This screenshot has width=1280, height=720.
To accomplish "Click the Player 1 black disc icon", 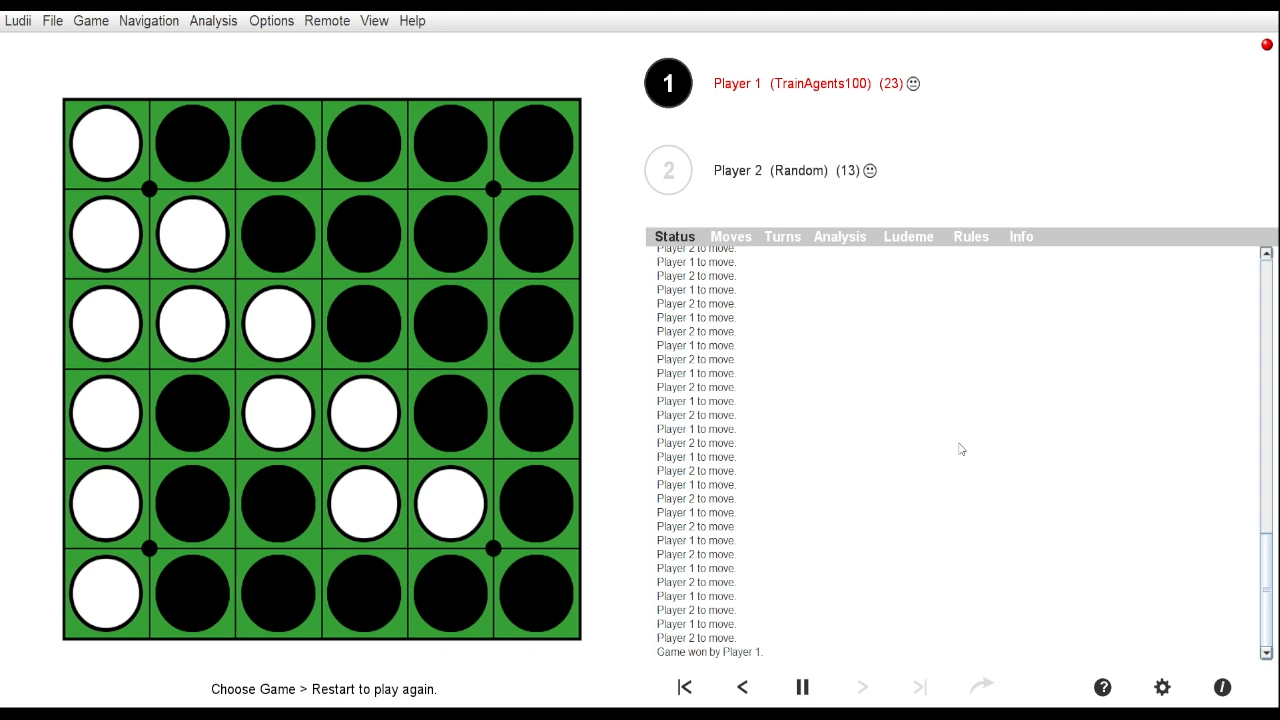I will pos(668,83).
